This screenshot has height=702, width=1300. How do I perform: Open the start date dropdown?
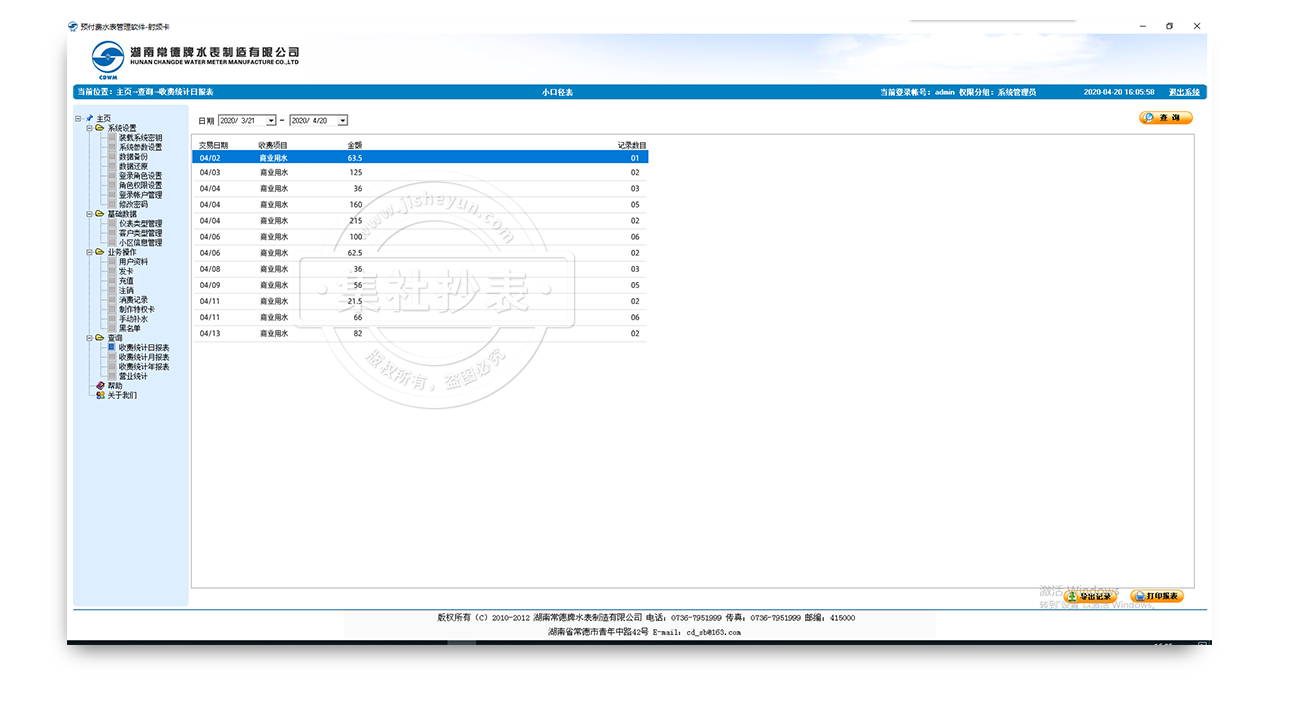pos(274,121)
